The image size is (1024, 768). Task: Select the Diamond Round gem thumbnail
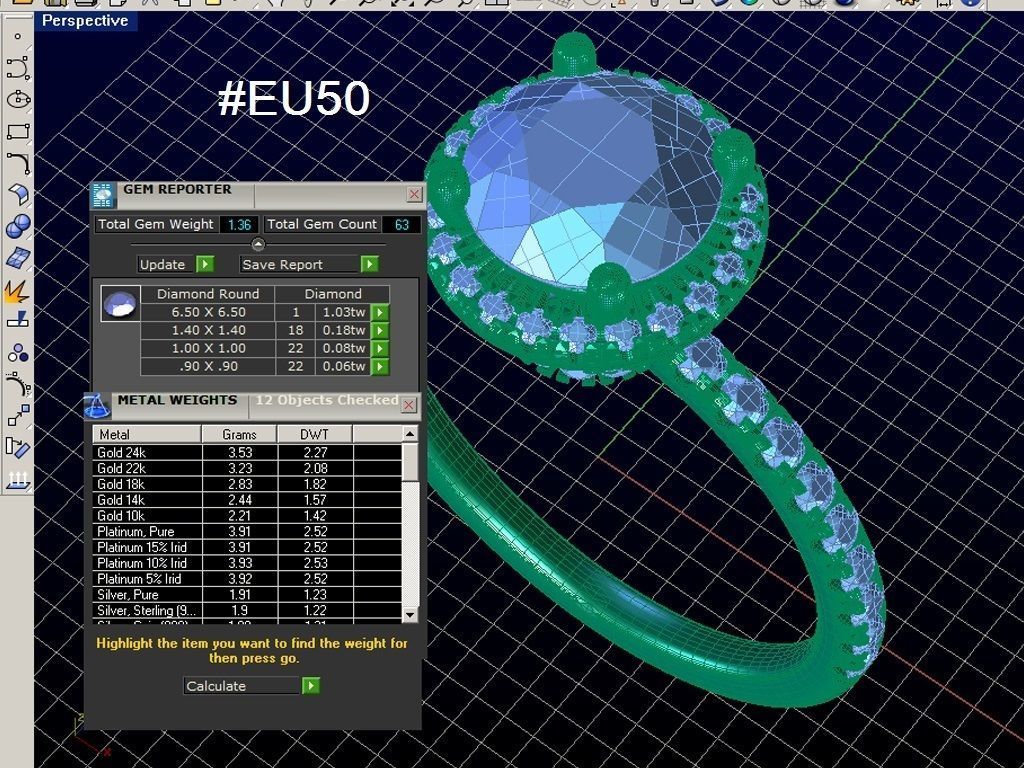pos(121,304)
